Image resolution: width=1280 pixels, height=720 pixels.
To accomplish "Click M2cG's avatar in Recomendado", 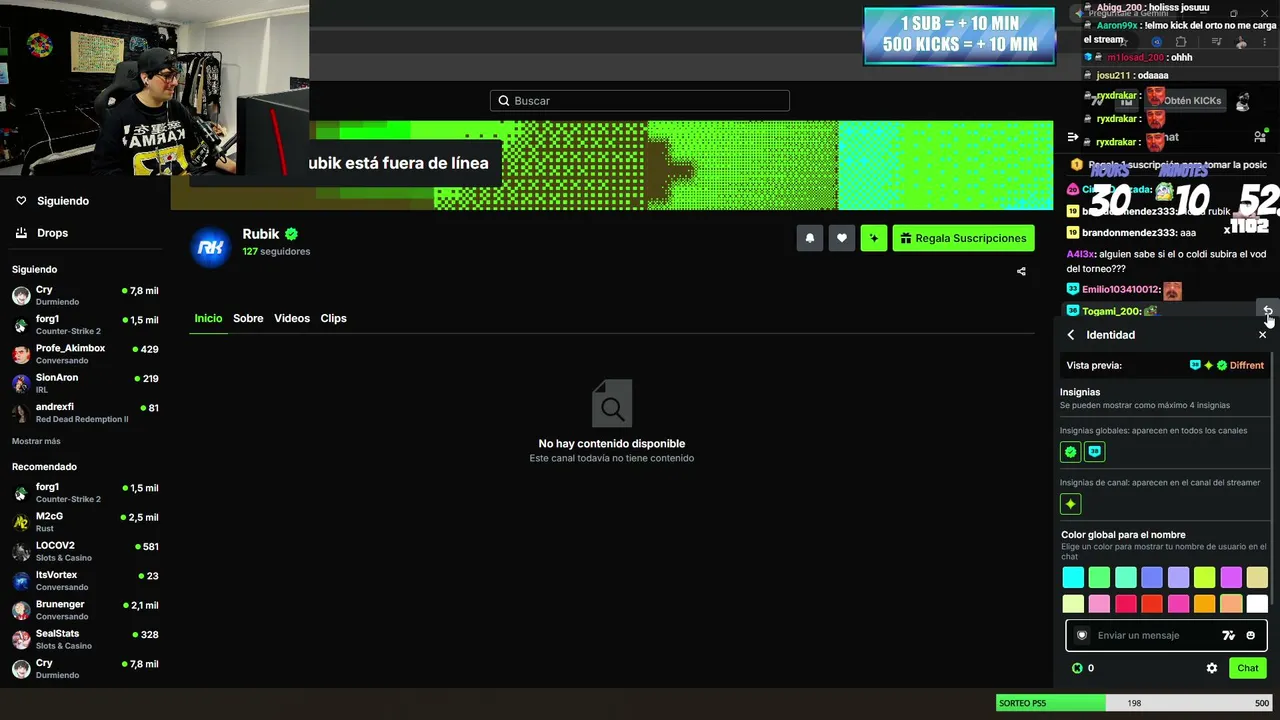I will (21, 522).
